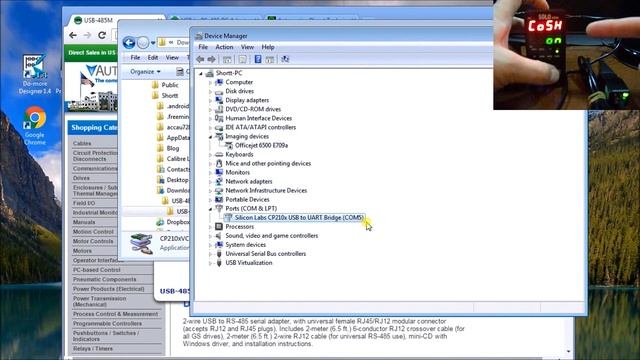The image size is (640, 360).
Task: Click the Help icon in Device Manager toolbar
Action: click(258, 60)
